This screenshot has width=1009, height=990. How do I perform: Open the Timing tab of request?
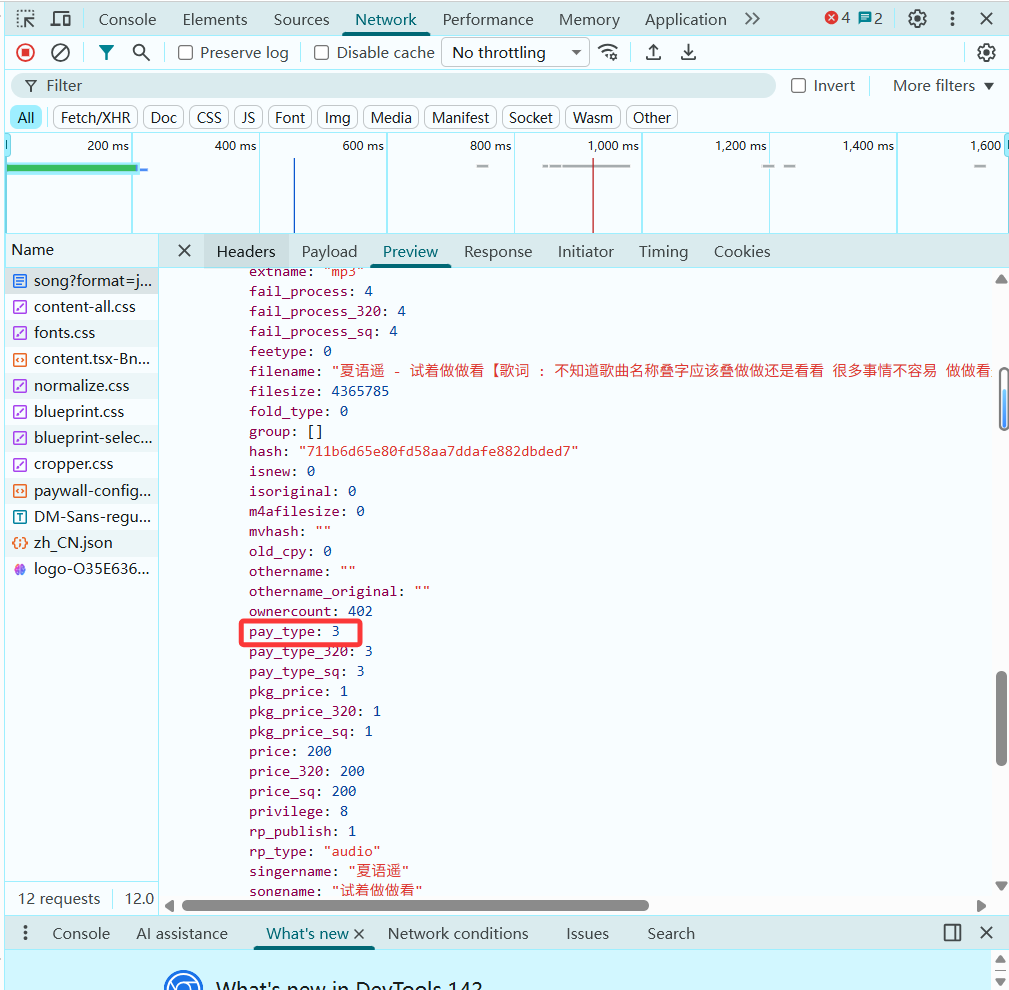[663, 251]
